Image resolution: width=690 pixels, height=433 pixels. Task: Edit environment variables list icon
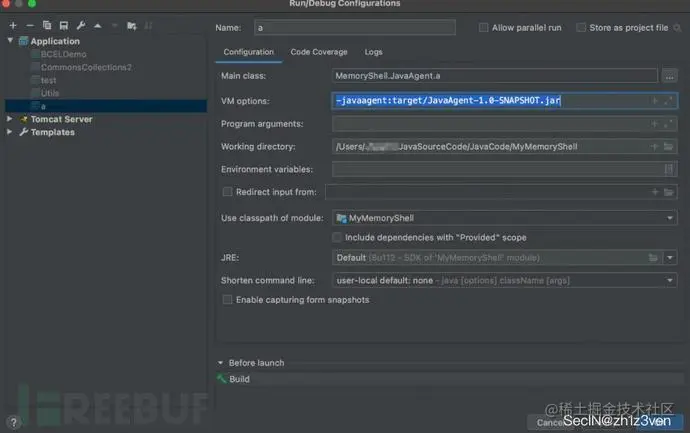(668, 169)
